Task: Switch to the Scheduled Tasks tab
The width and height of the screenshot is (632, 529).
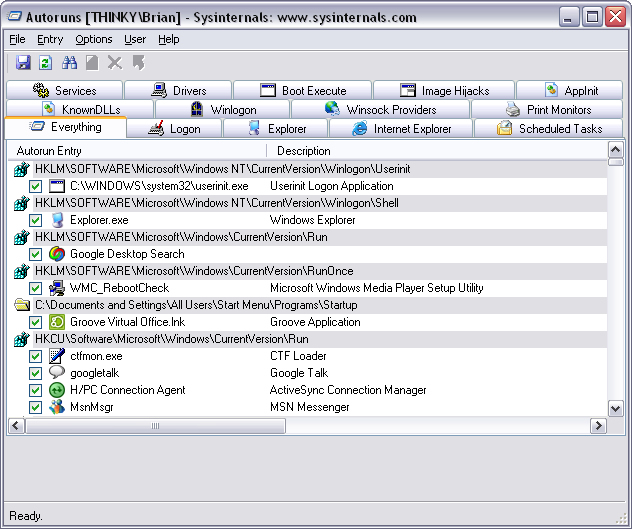Action: click(550, 129)
